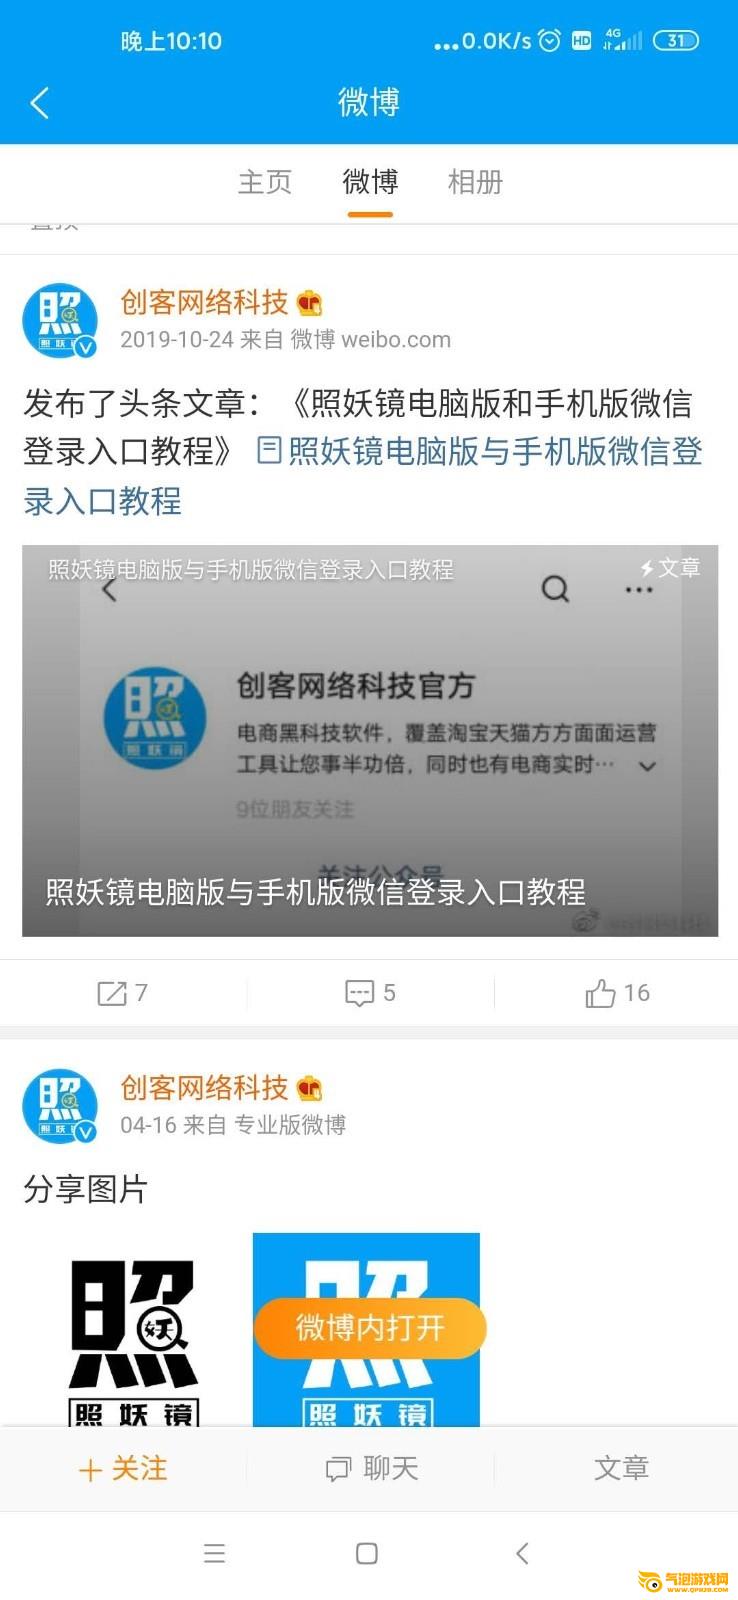Open repost icon on first post
The width and height of the screenshot is (738, 1600).
[111, 993]
